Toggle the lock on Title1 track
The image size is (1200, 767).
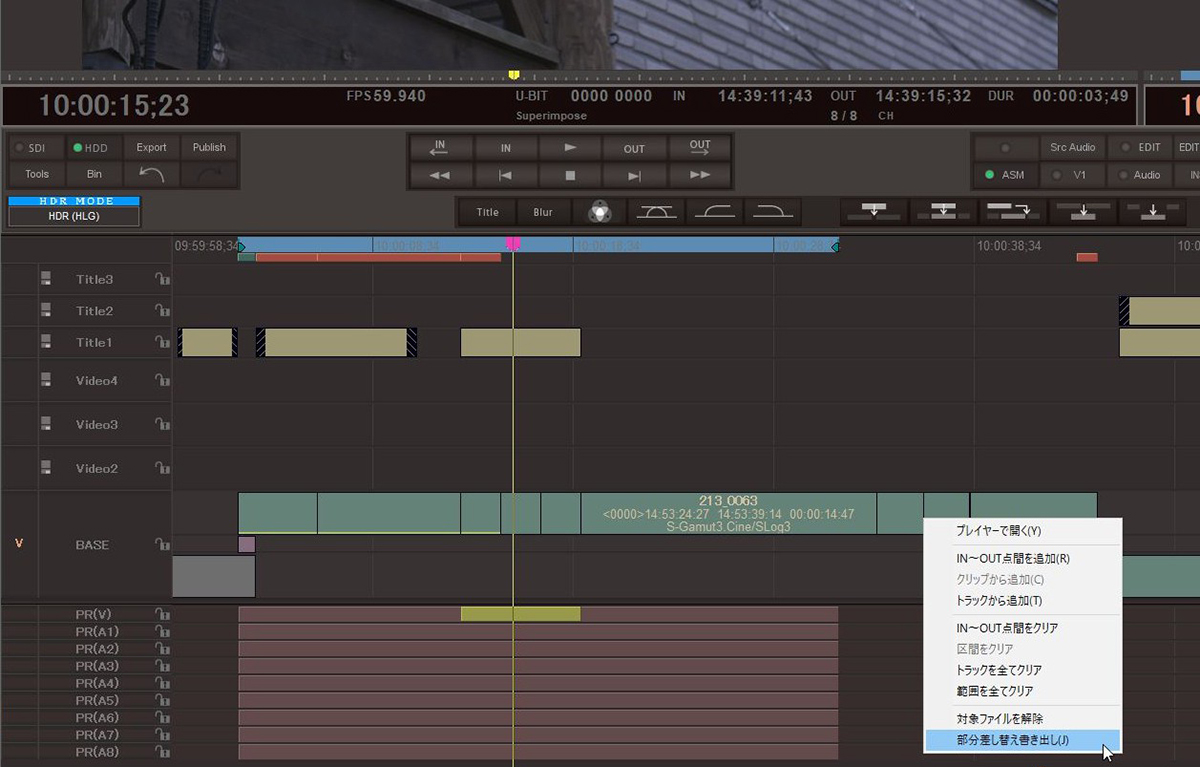(x=161, y=342)
